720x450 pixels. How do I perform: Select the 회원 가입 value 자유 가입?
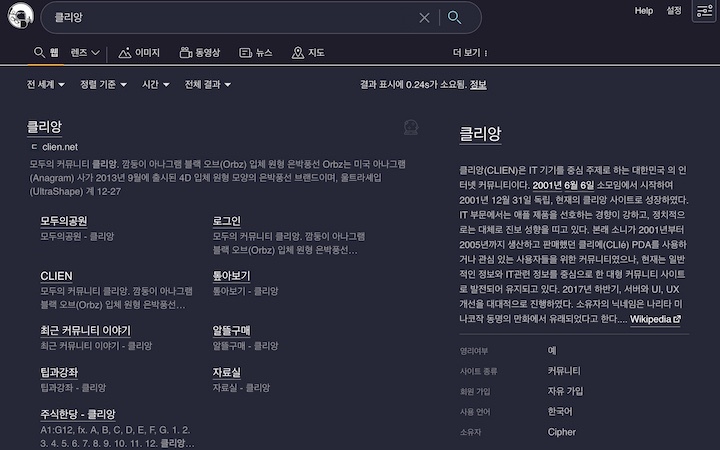pos(565,391)
